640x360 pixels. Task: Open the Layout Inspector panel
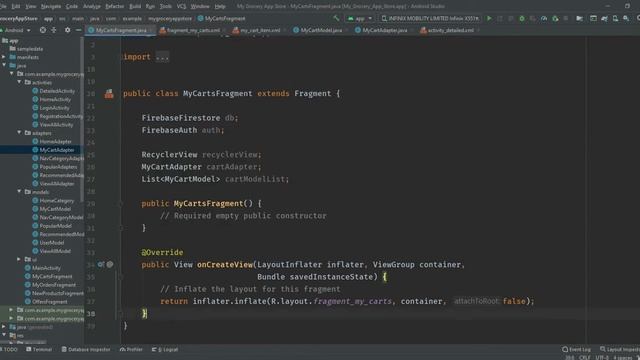(x=620, y=349)
